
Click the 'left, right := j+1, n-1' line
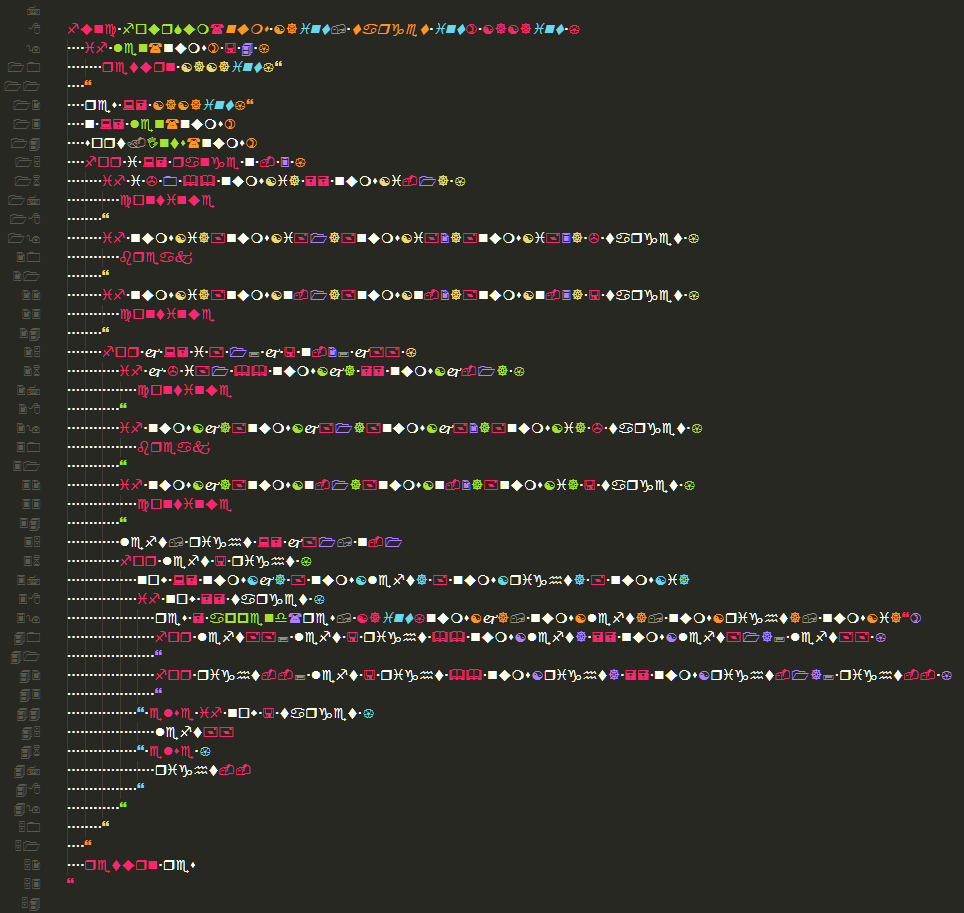click(262, 542)
